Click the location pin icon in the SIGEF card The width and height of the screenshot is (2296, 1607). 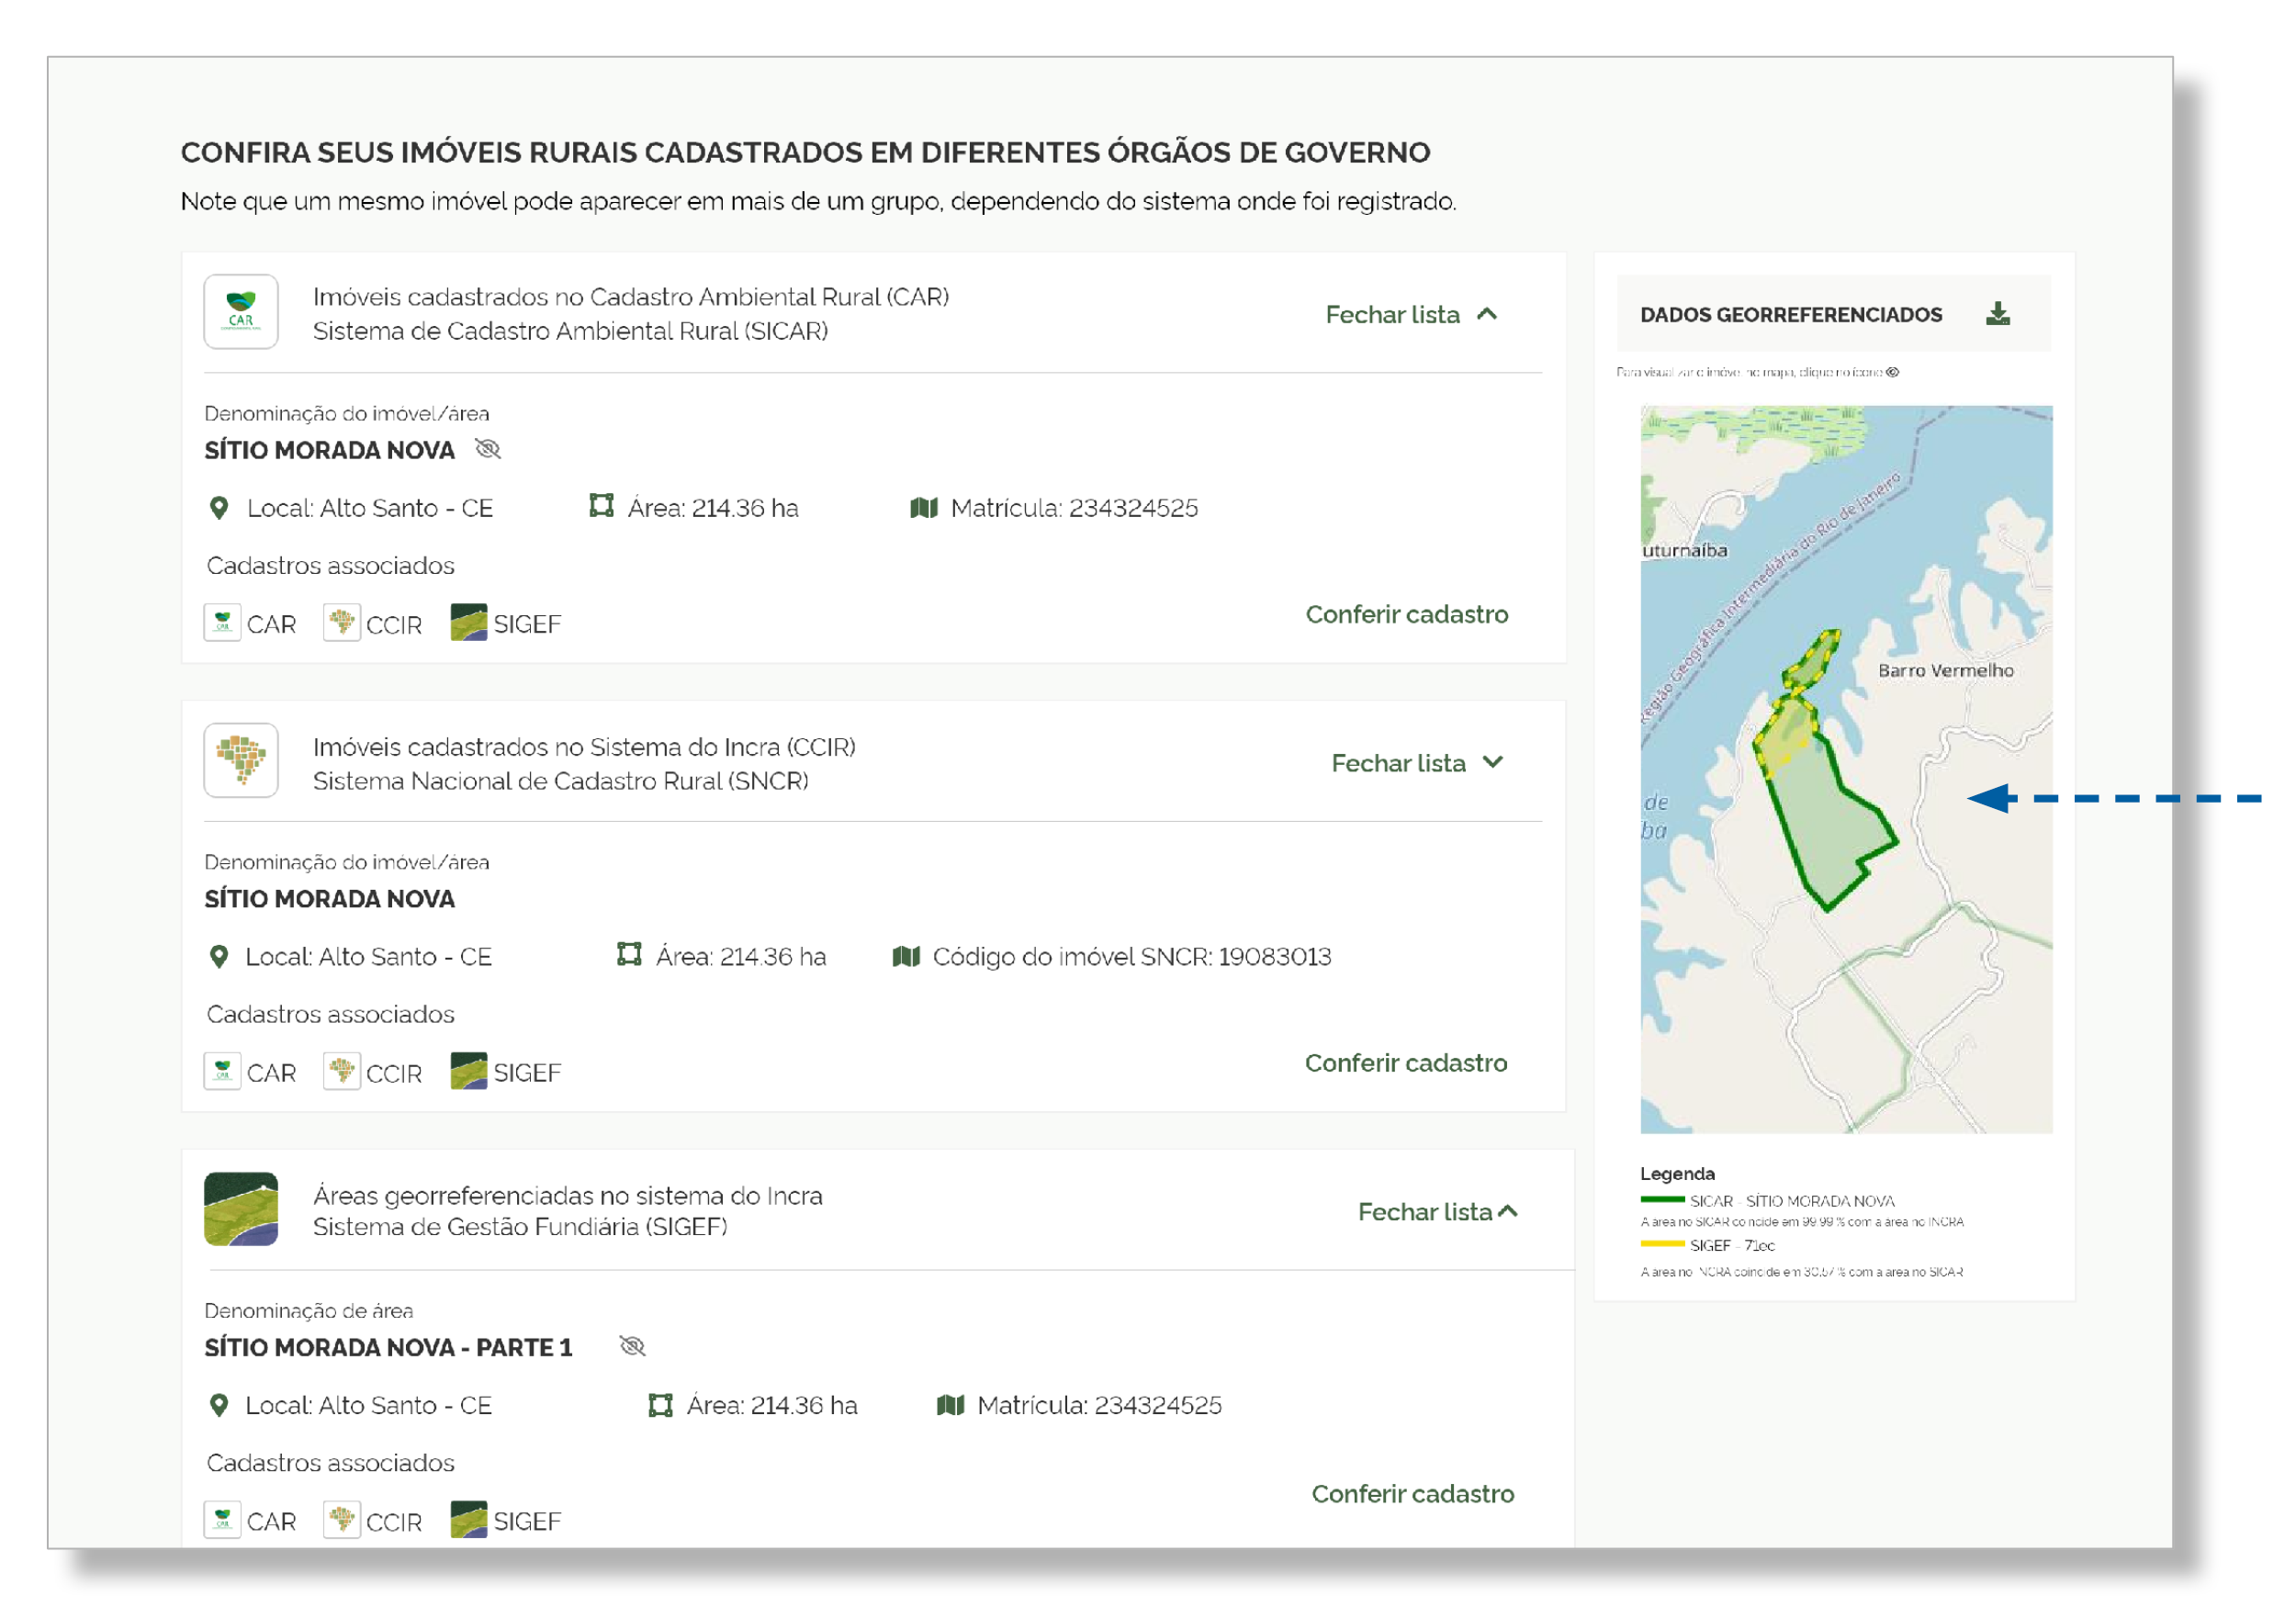click(219, 1406)
